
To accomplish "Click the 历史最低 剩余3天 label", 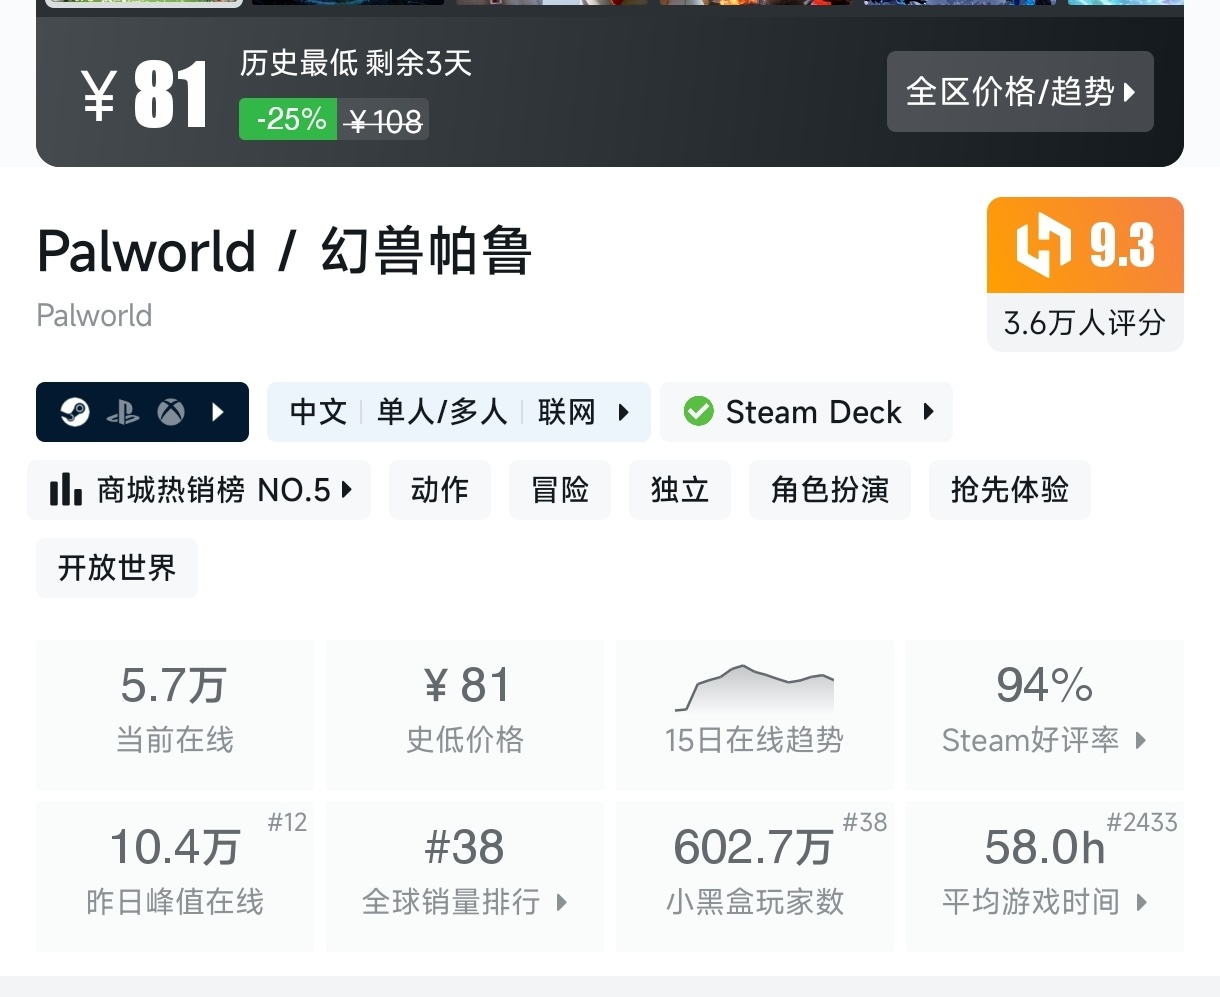I will 356,64.
